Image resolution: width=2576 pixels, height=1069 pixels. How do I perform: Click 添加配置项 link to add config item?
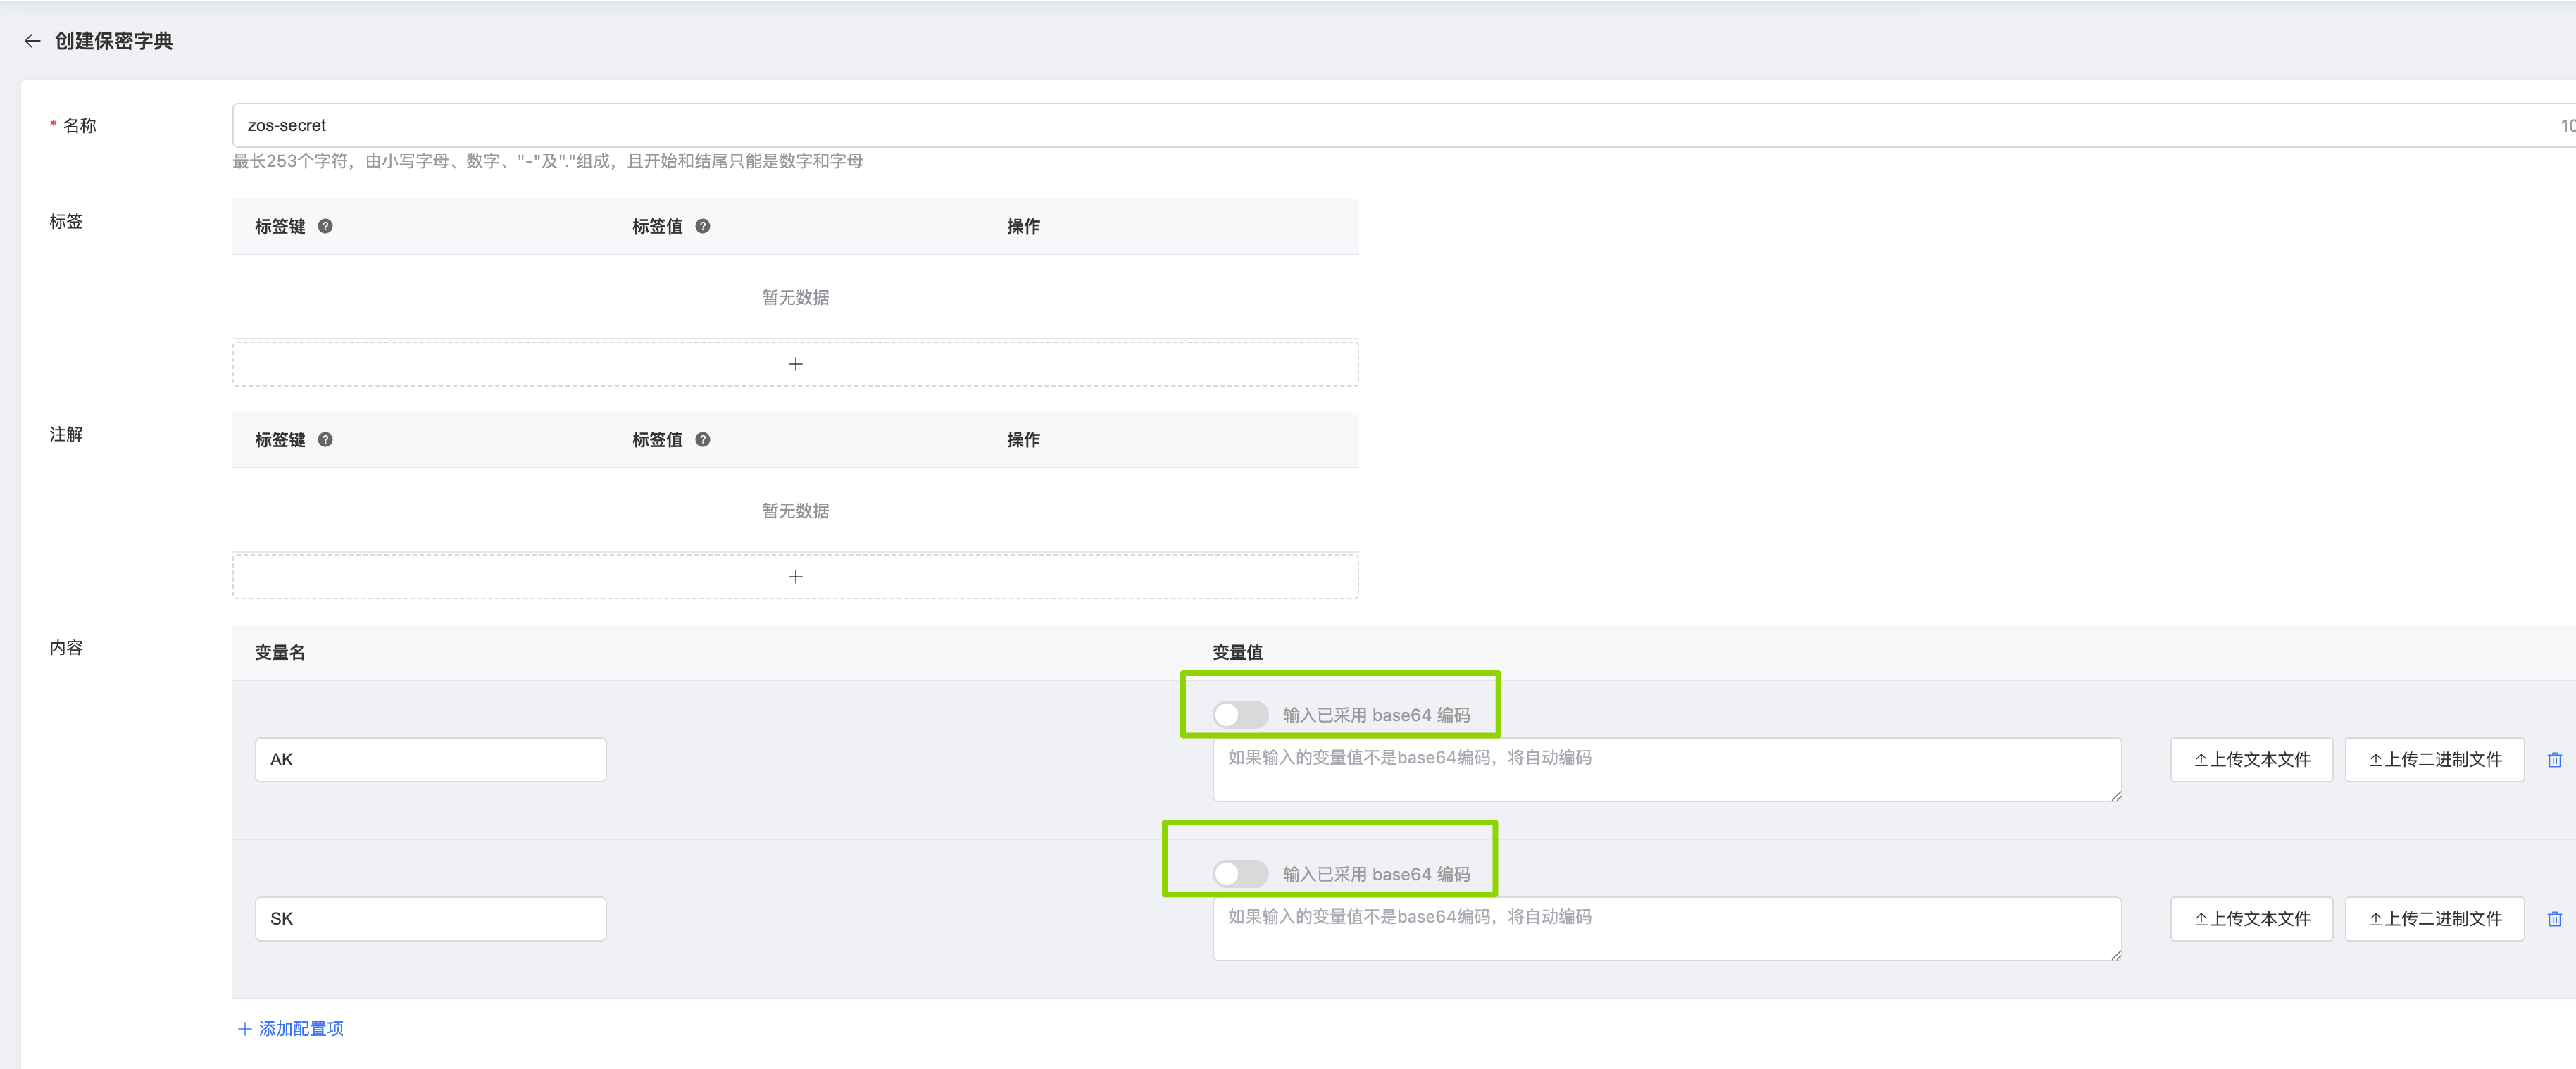click(291, 1028)
